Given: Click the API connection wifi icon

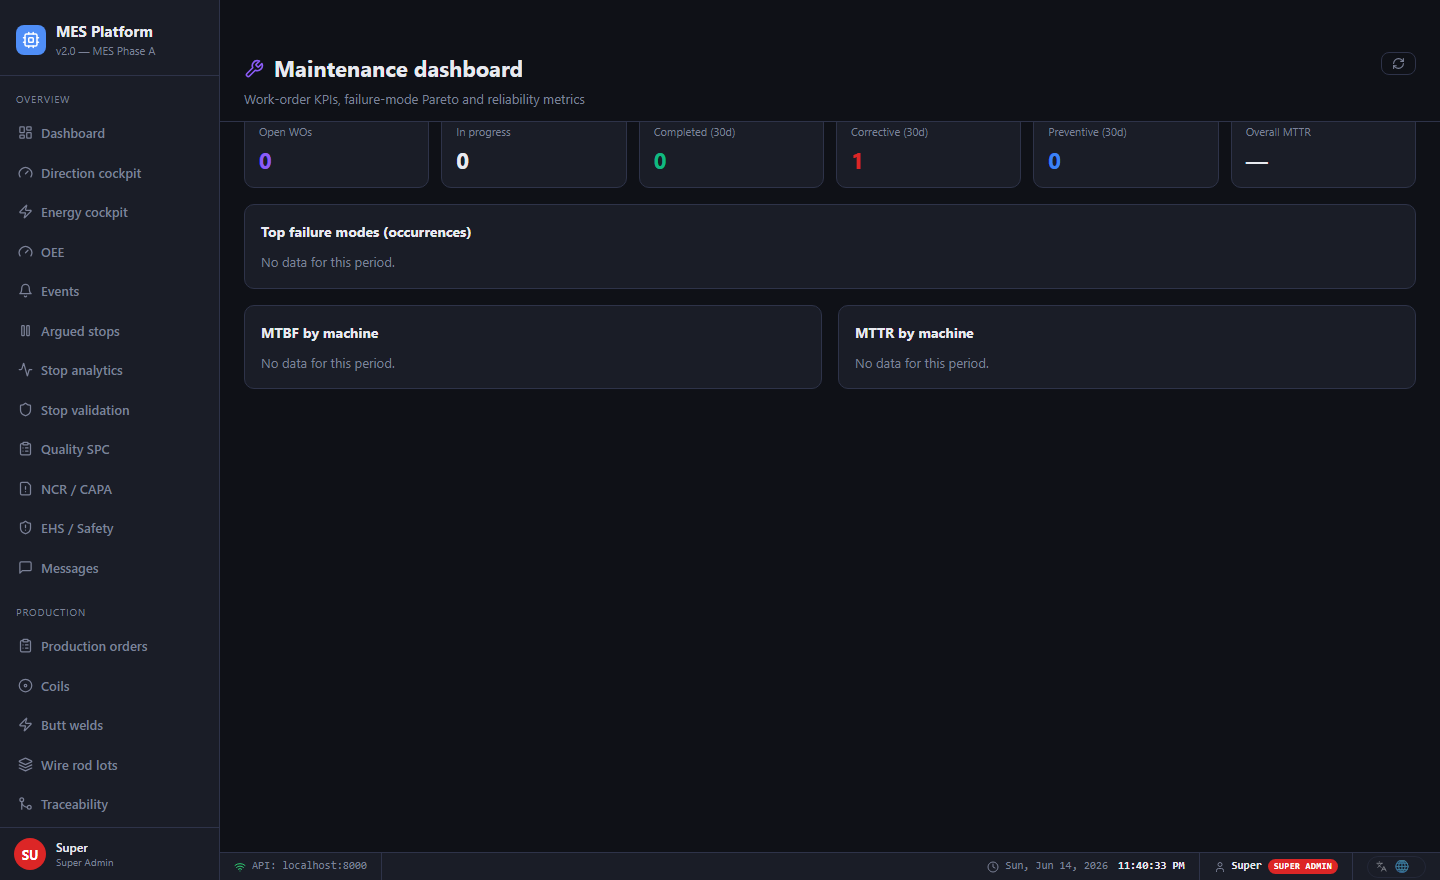Looking at the screenshot, I should [240, 866].
